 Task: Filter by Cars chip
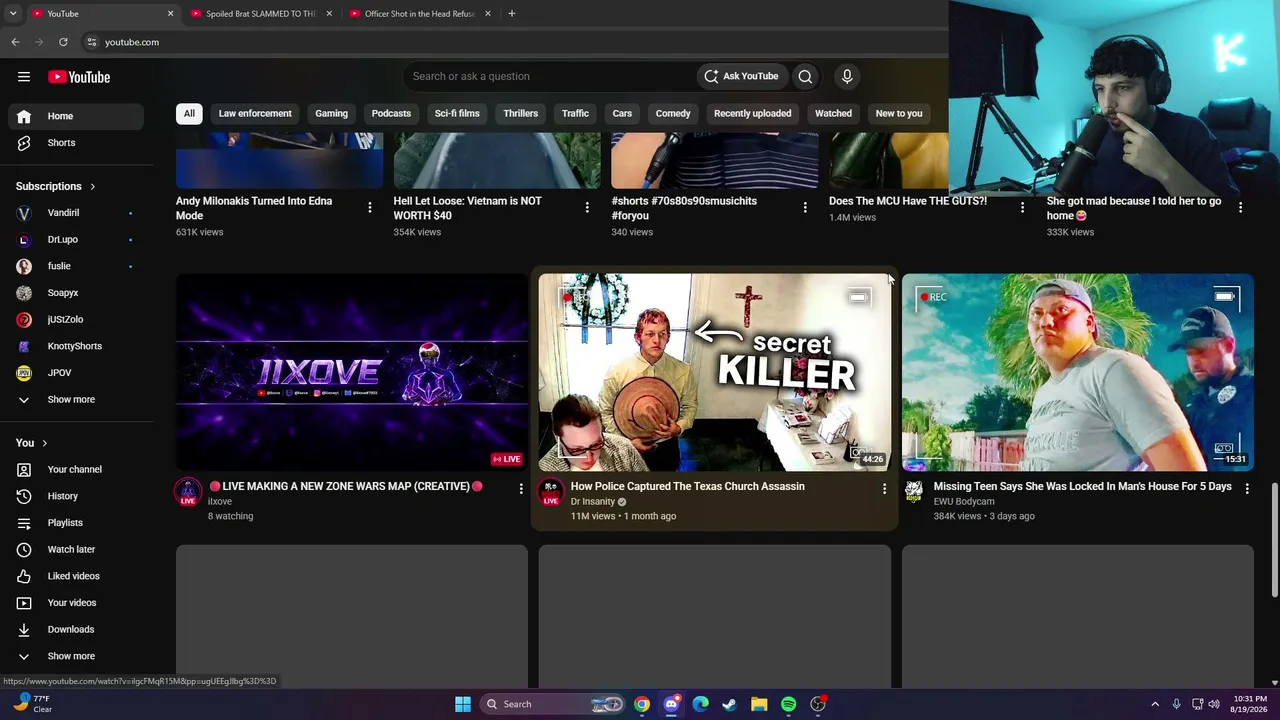click(x=622, y=113)
